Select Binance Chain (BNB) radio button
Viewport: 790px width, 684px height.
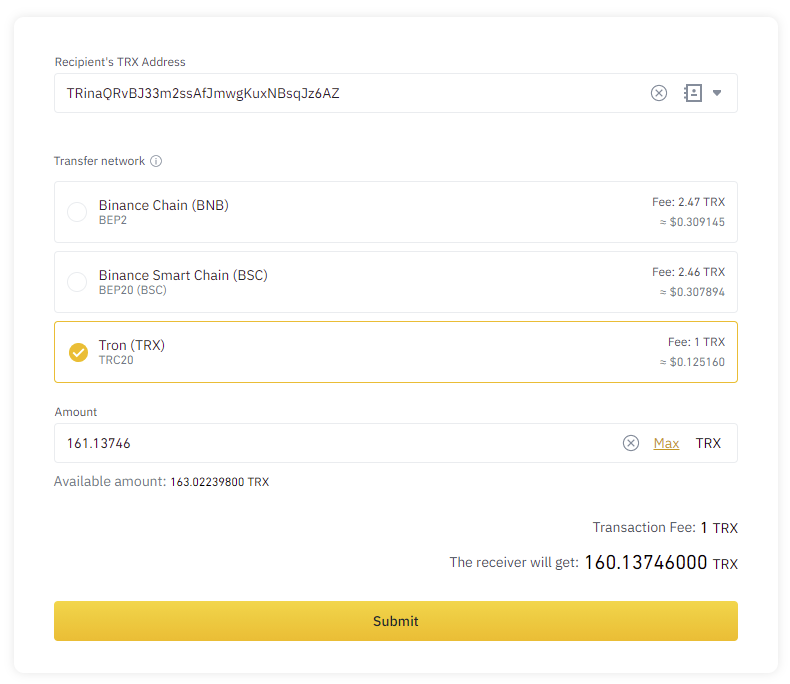point(77,212)
